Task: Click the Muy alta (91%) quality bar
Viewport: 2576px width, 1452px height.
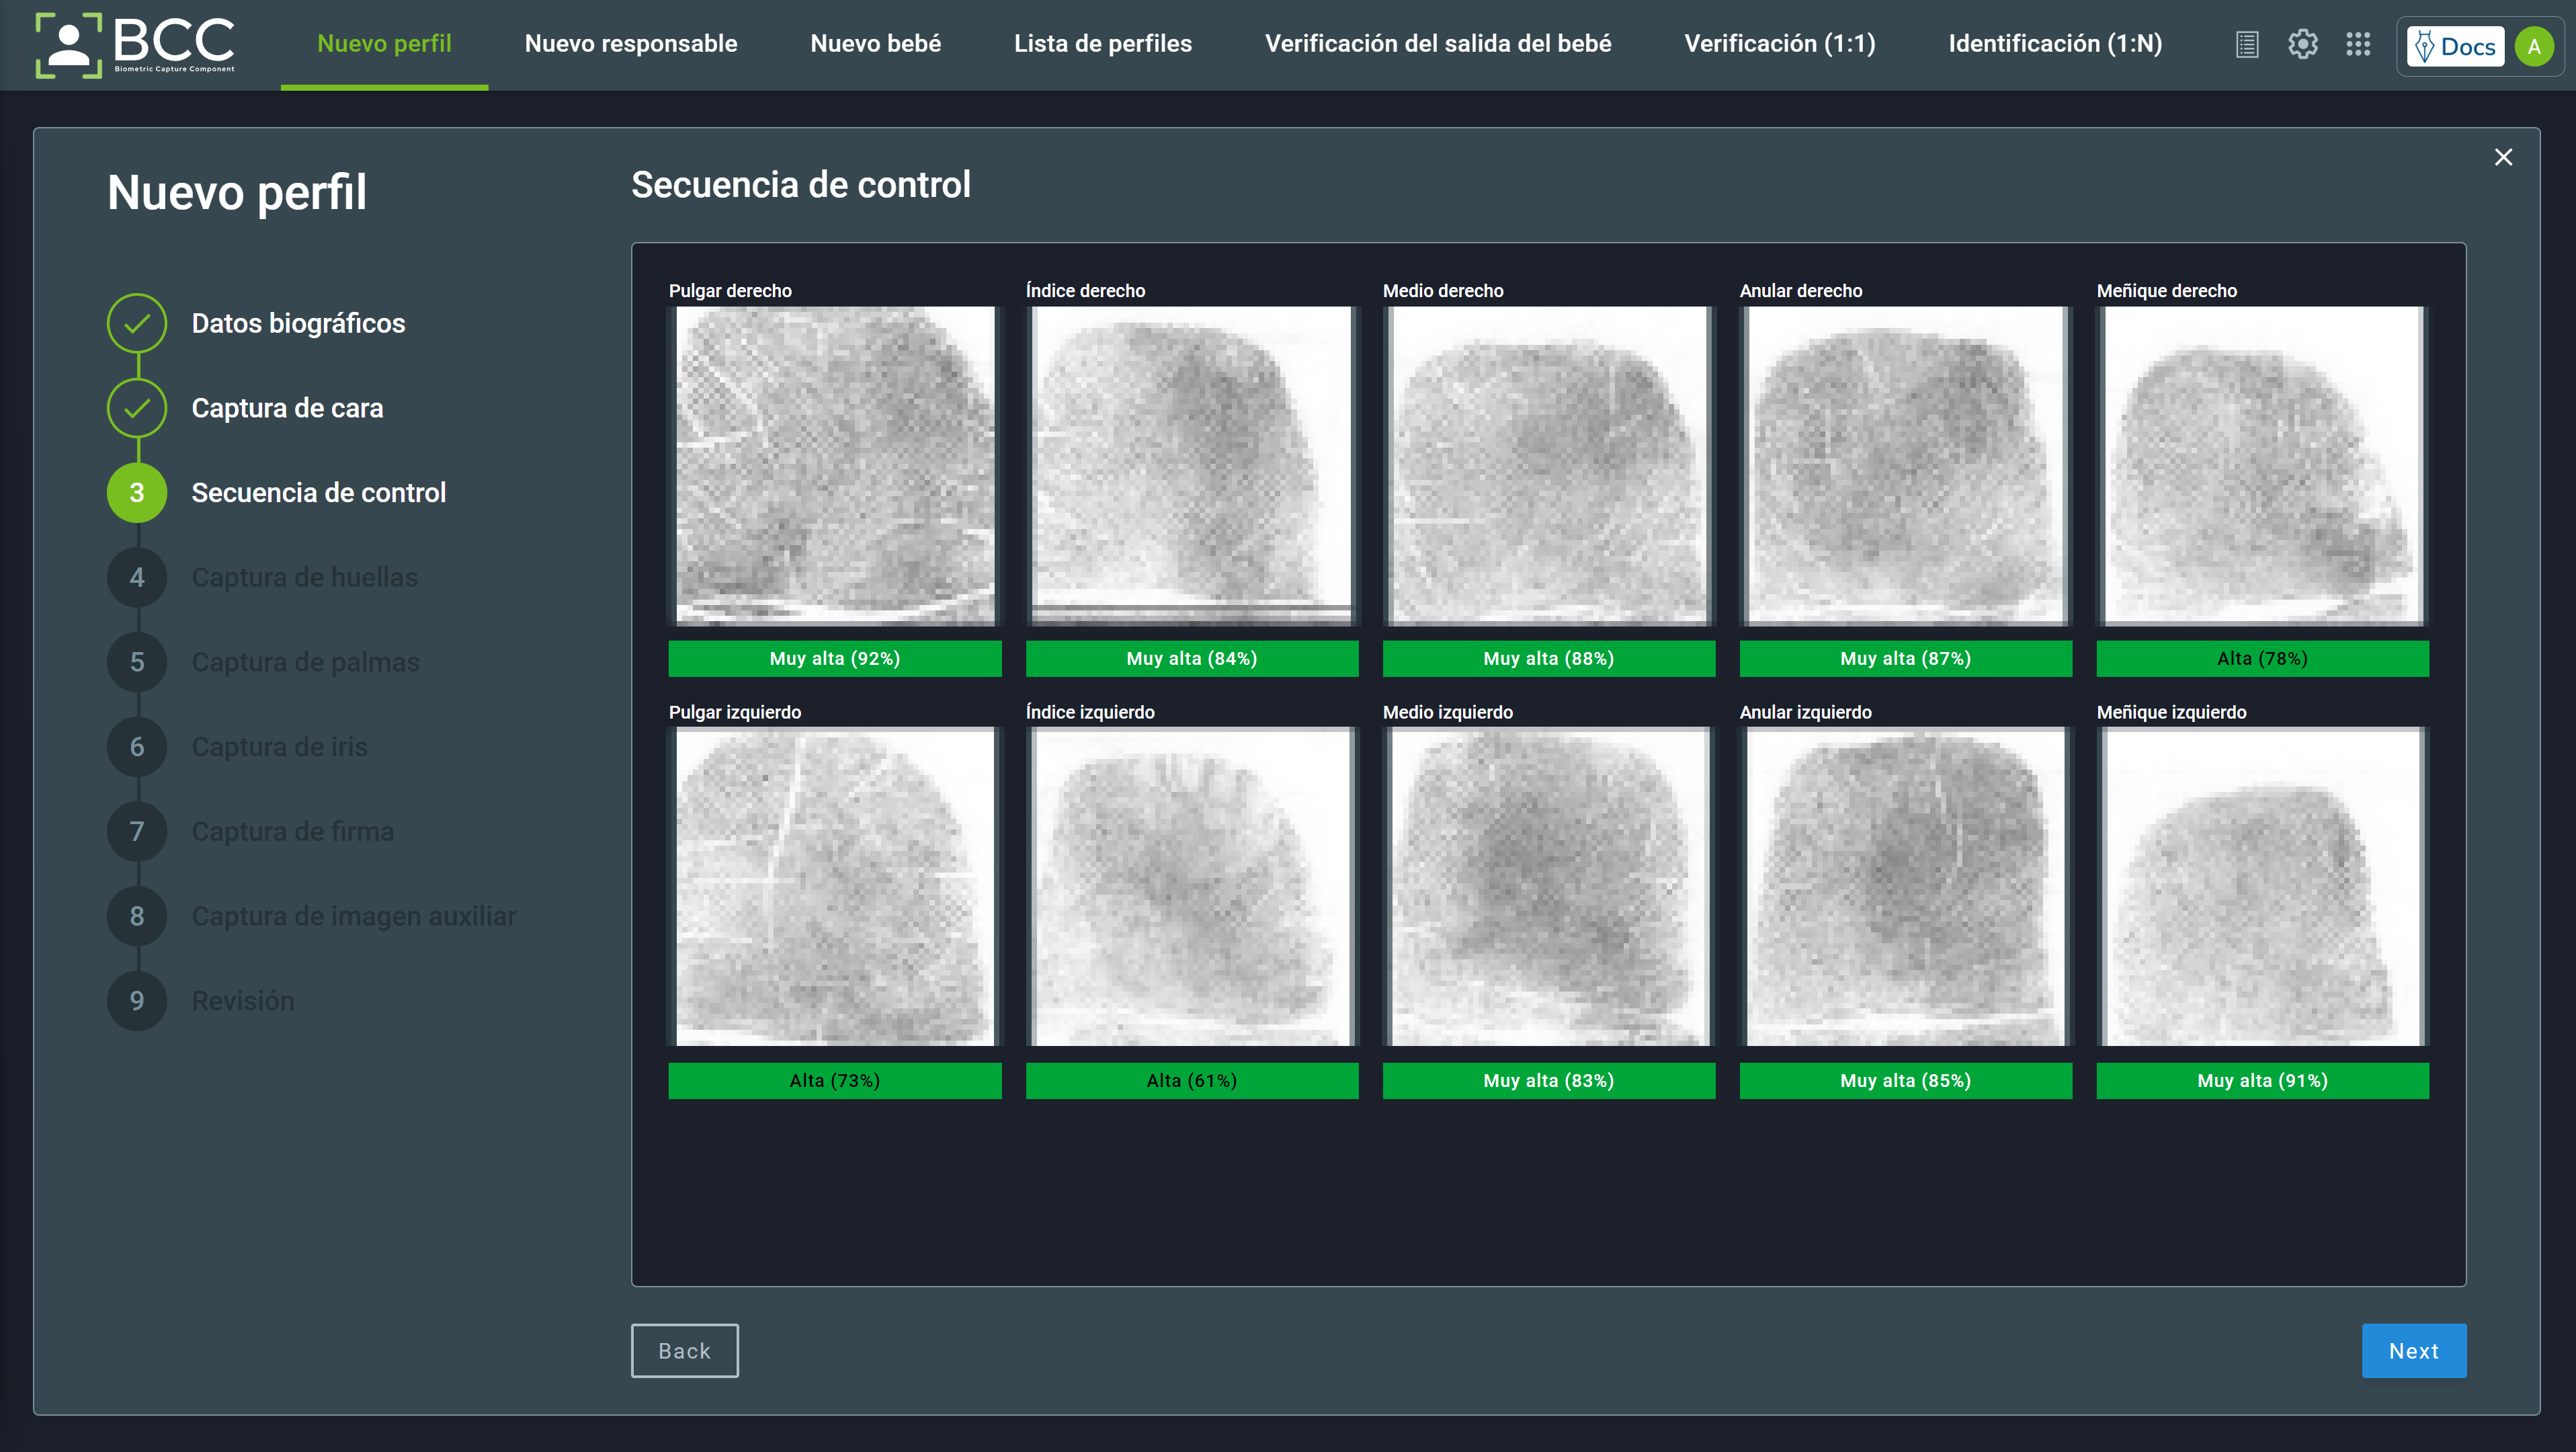Action: [2263, 1081]
